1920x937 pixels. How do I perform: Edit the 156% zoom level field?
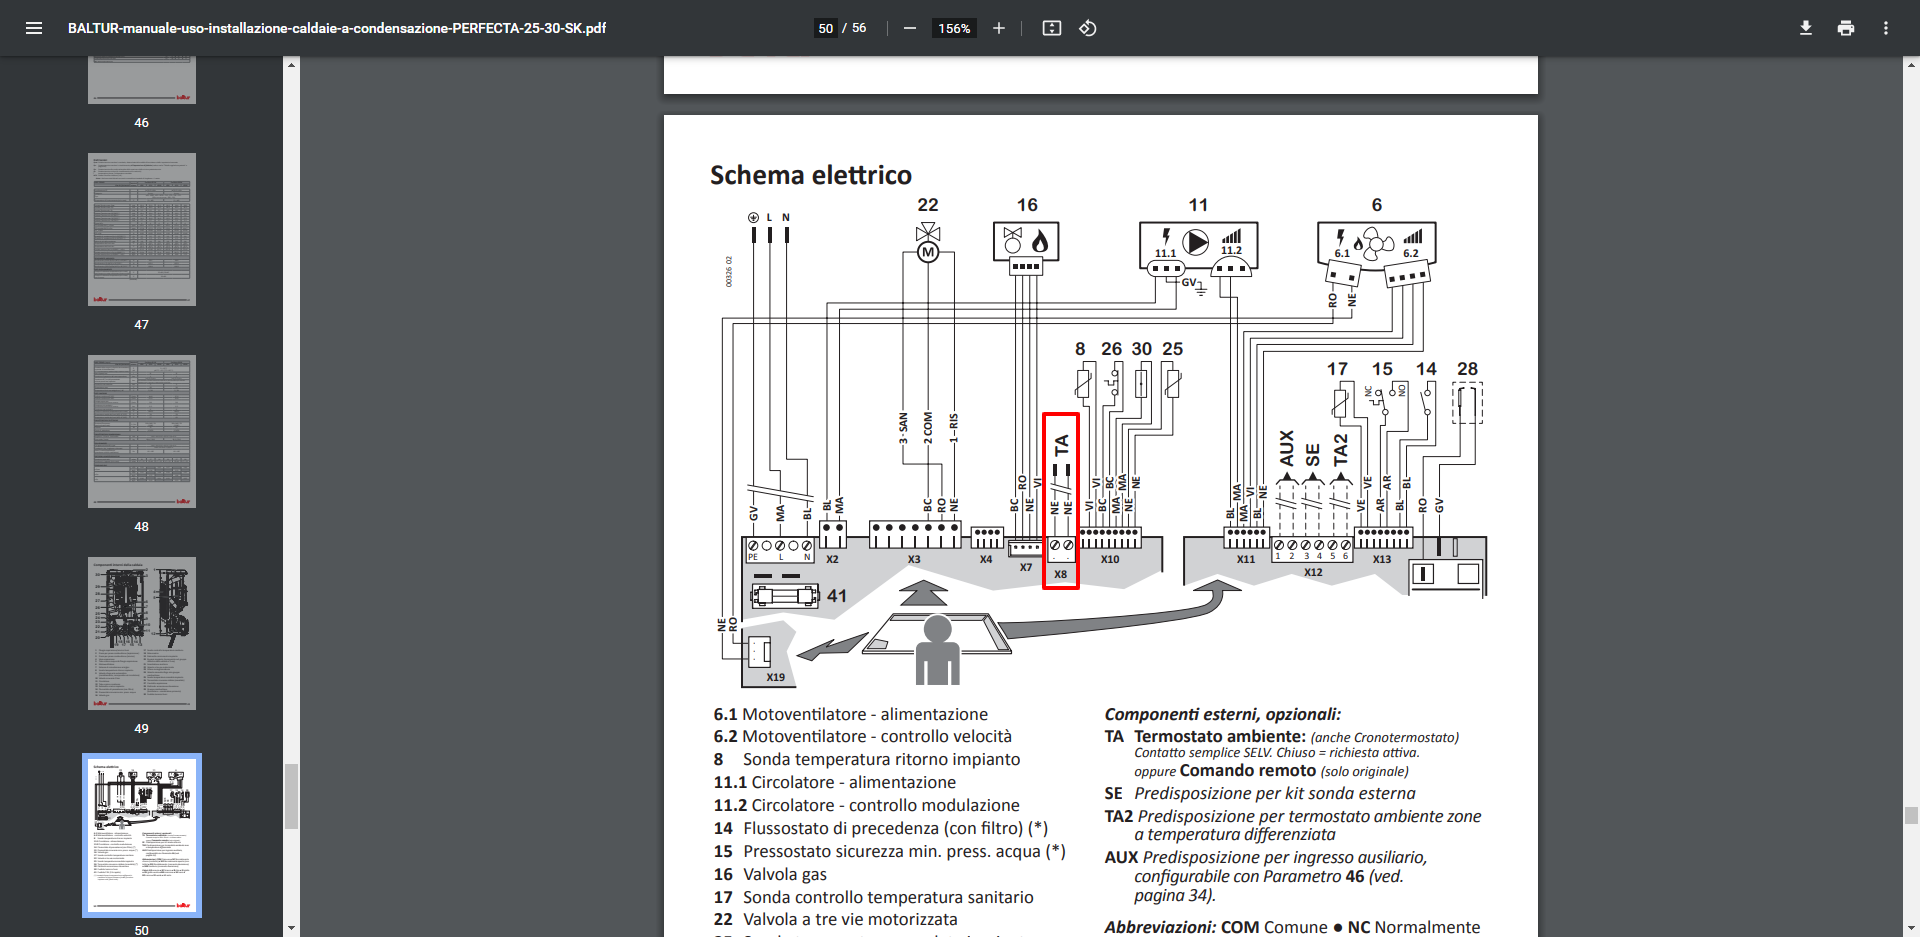(954, 28)
